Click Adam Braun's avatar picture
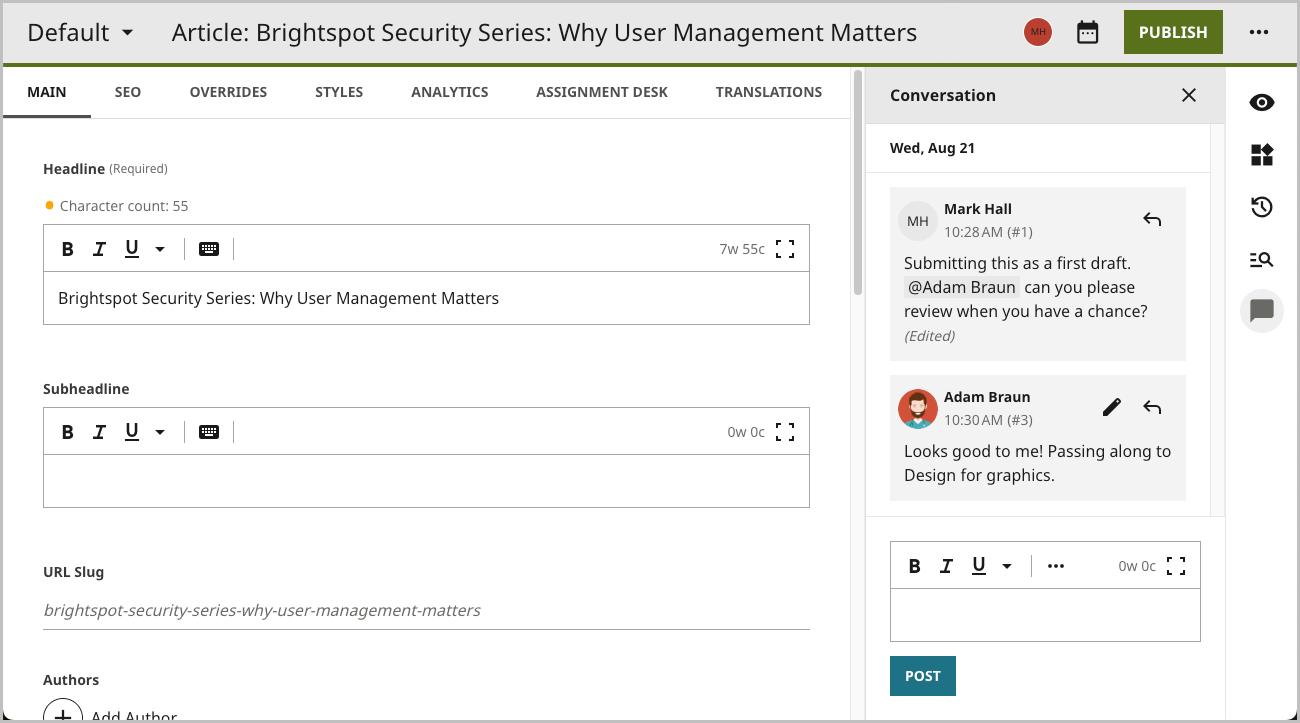The image size is (1300, 723). pyautogui.click(x=918, y=409)
